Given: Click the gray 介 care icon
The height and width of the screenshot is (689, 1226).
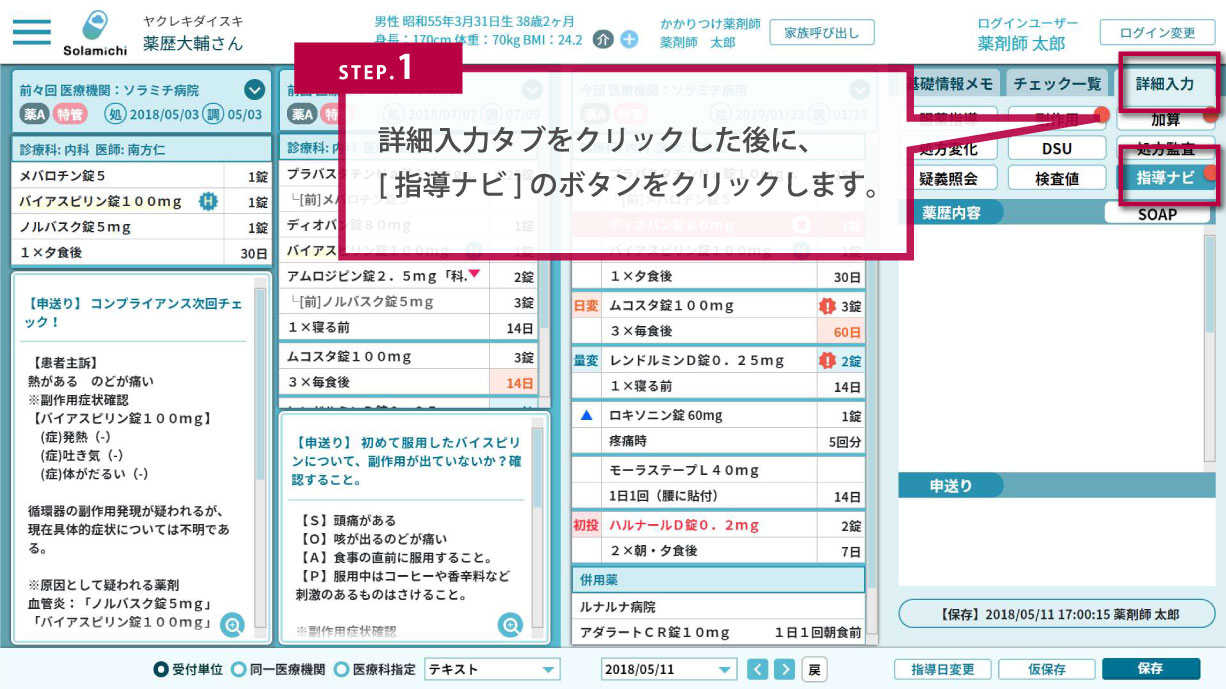Looking at the screenshot, I should [x=603, y=40].
